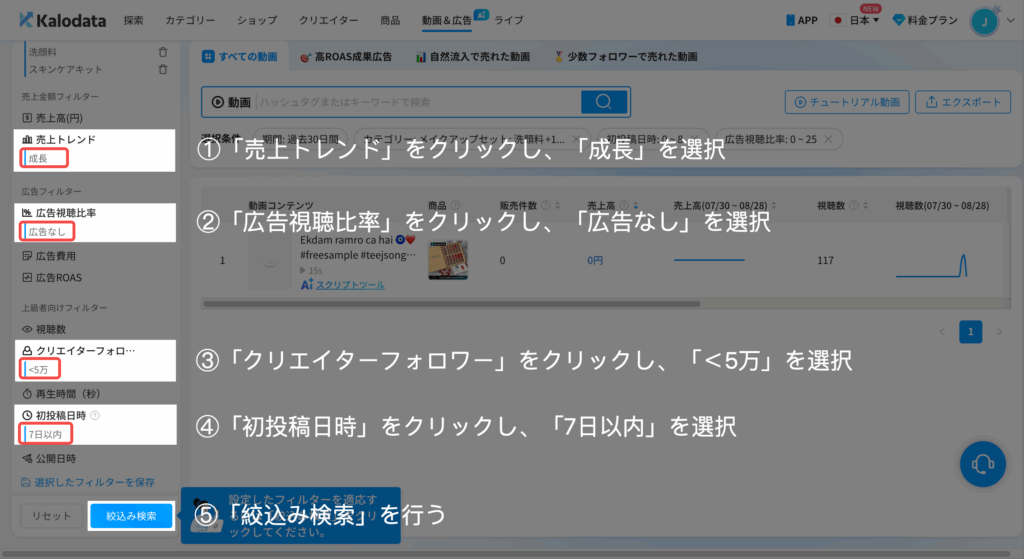Open the クリエイター menu
The width and height of the screenshot is (1024, 559).
click(328, 20)
